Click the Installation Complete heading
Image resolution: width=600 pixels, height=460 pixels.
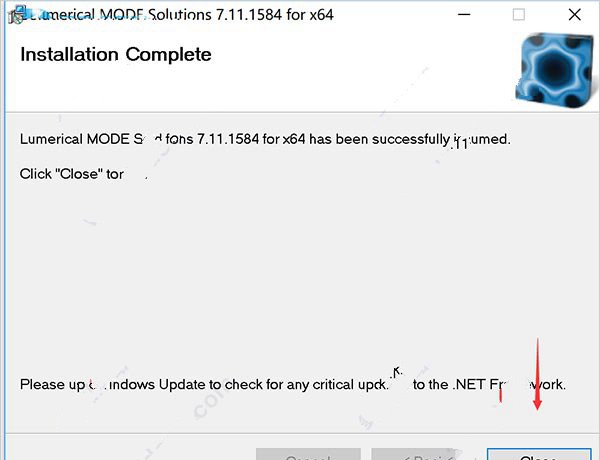(x=116, y=55)
